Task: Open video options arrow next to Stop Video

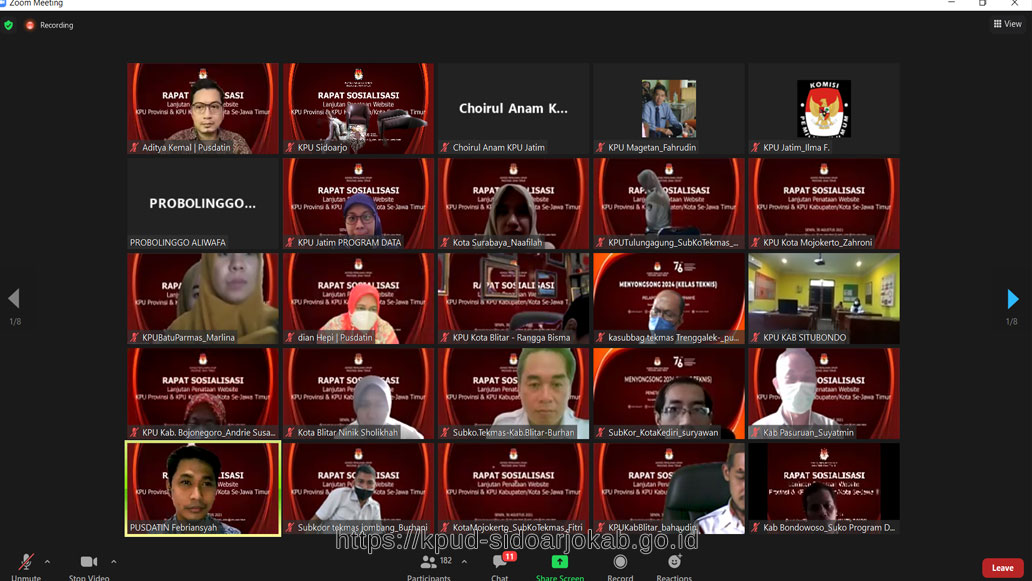Action: (x=114, y=562)
